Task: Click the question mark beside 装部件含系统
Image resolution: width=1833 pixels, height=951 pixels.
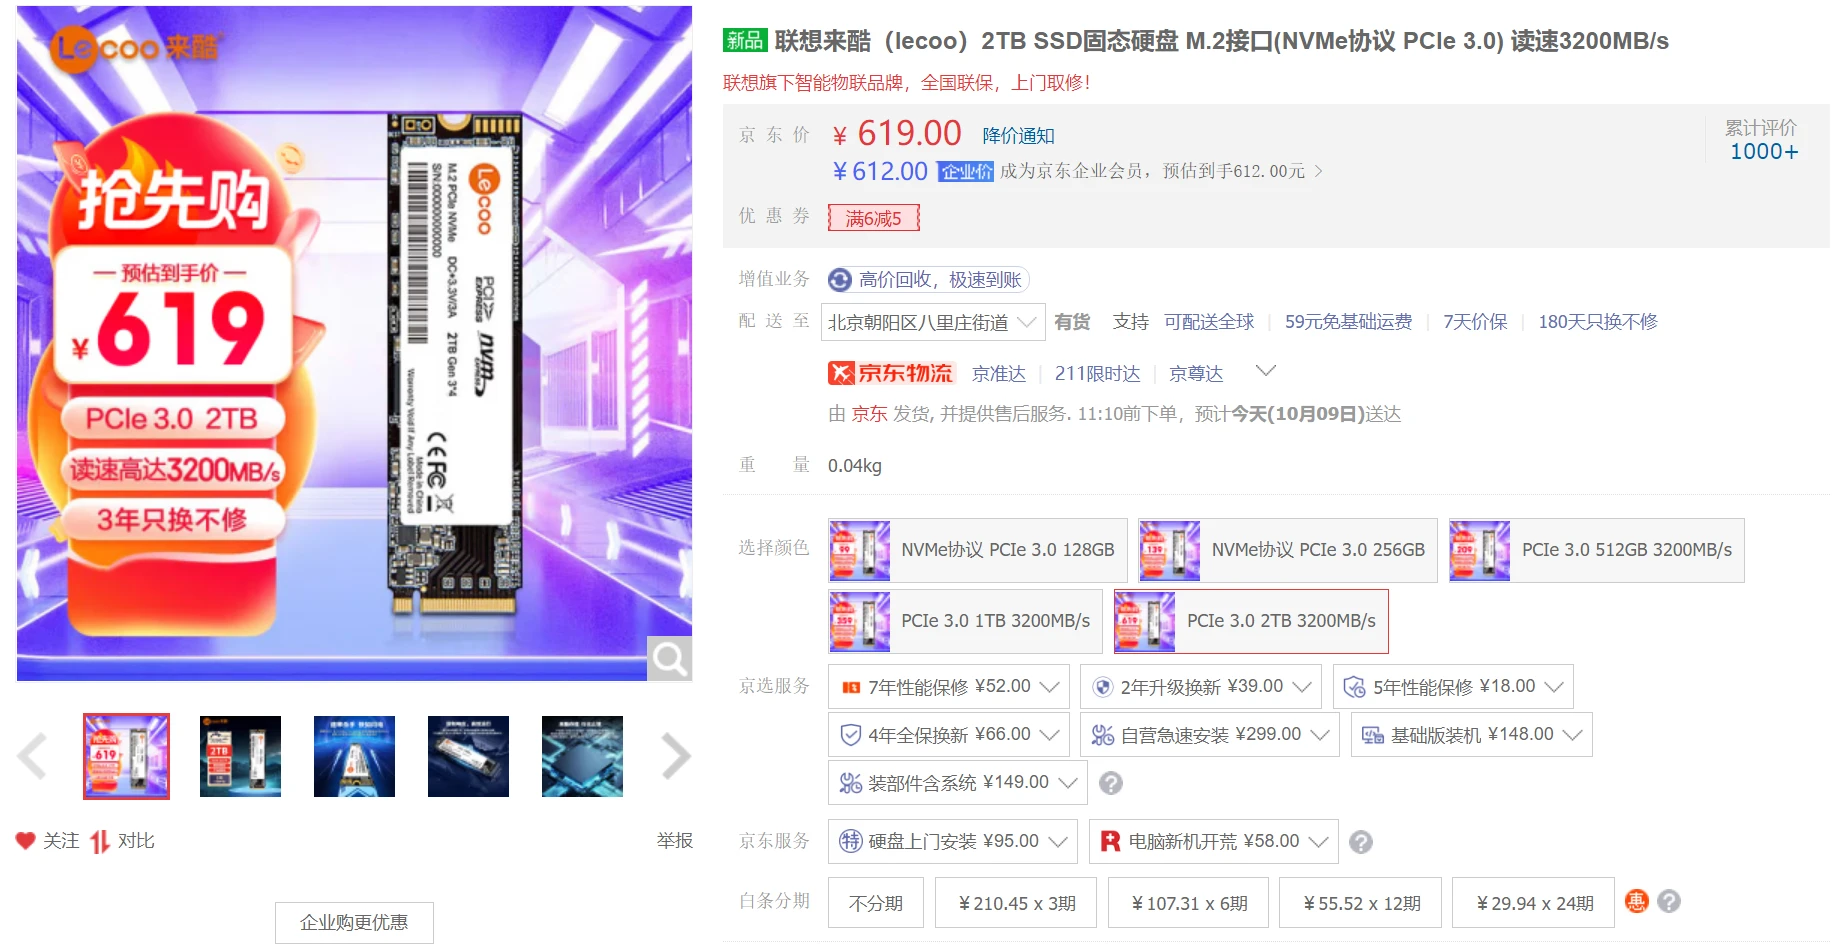Action: (x=1110, y=783)
